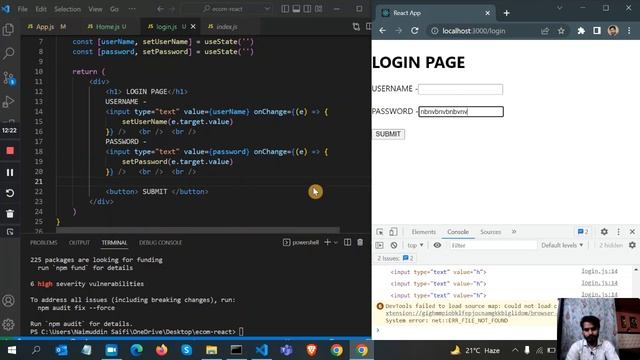Screen dimensions: 640x360
Task: Open Chrome profile avatar
Action: 613,31
